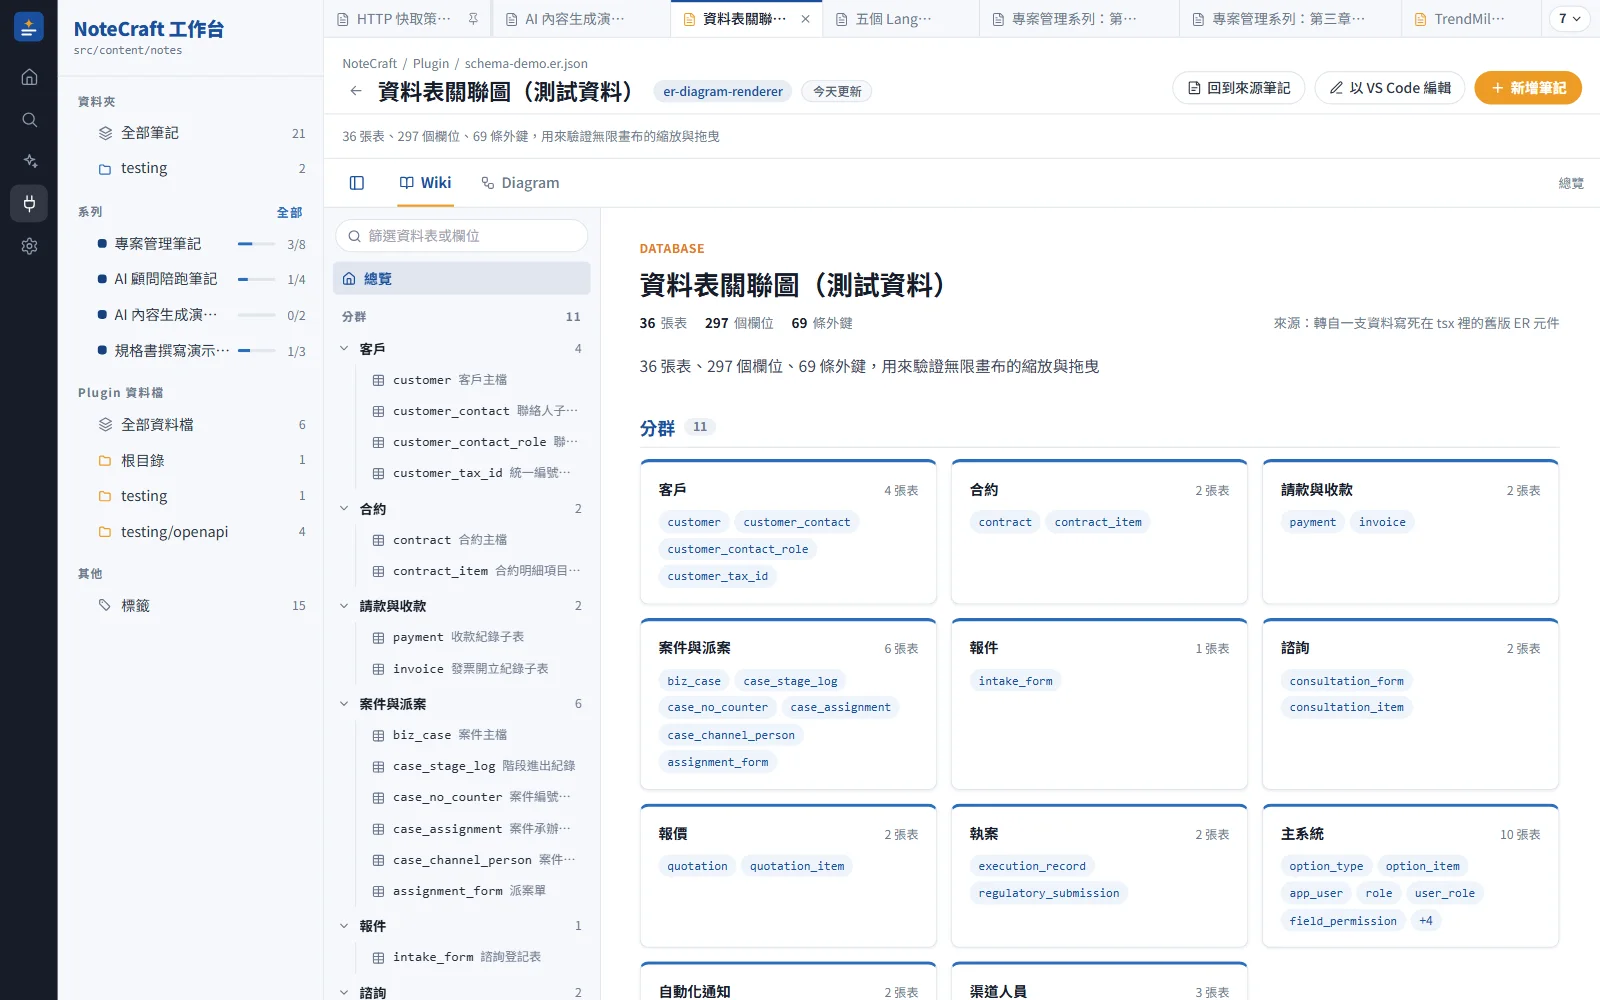Open the 標籤 tags item
The image size is (1600, 1000).
(191, 605)
